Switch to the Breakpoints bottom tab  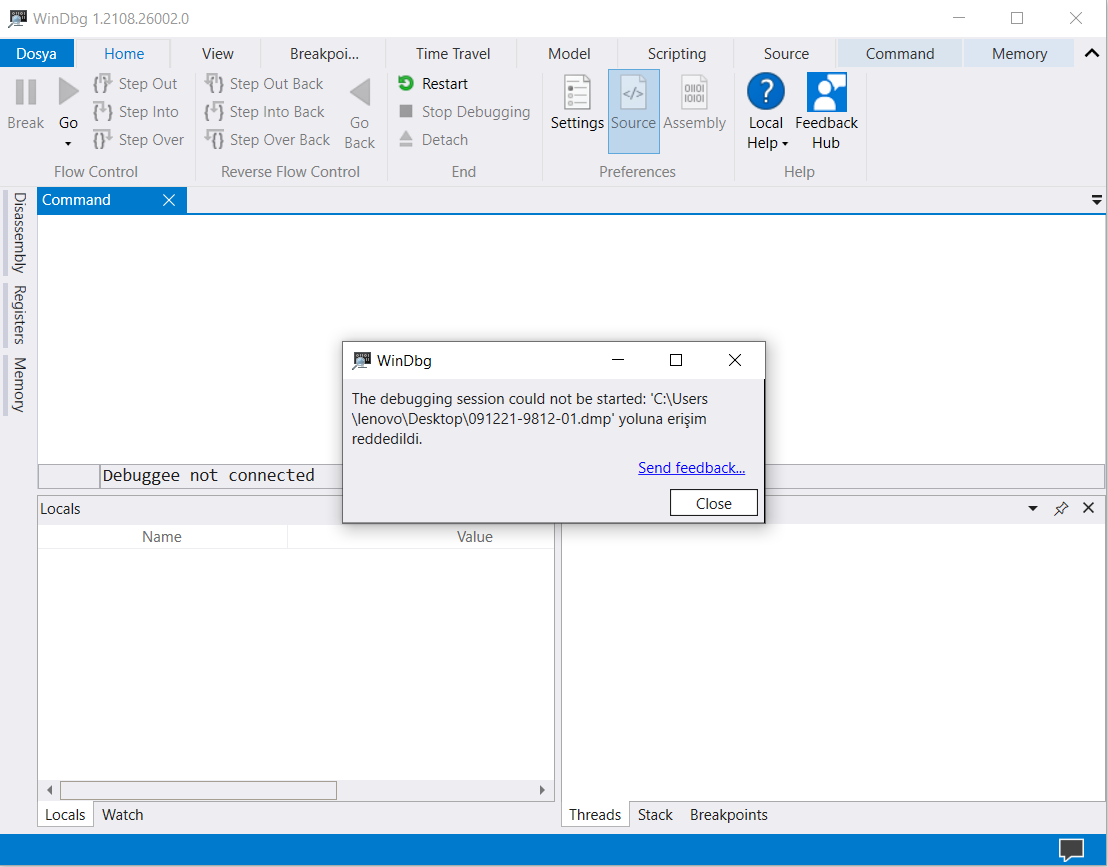[x=729, y=815]
